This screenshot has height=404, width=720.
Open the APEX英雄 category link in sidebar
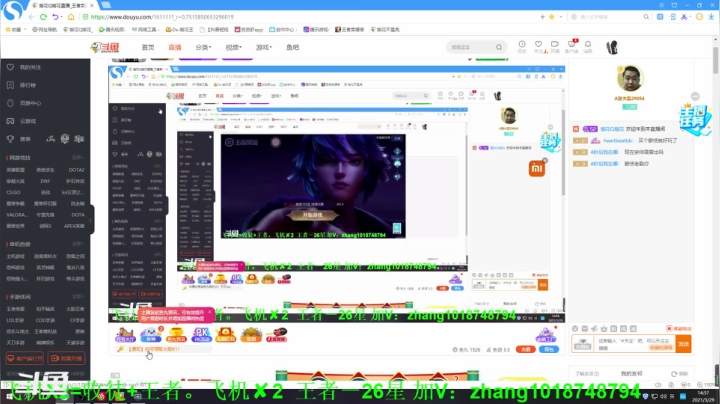74,226
